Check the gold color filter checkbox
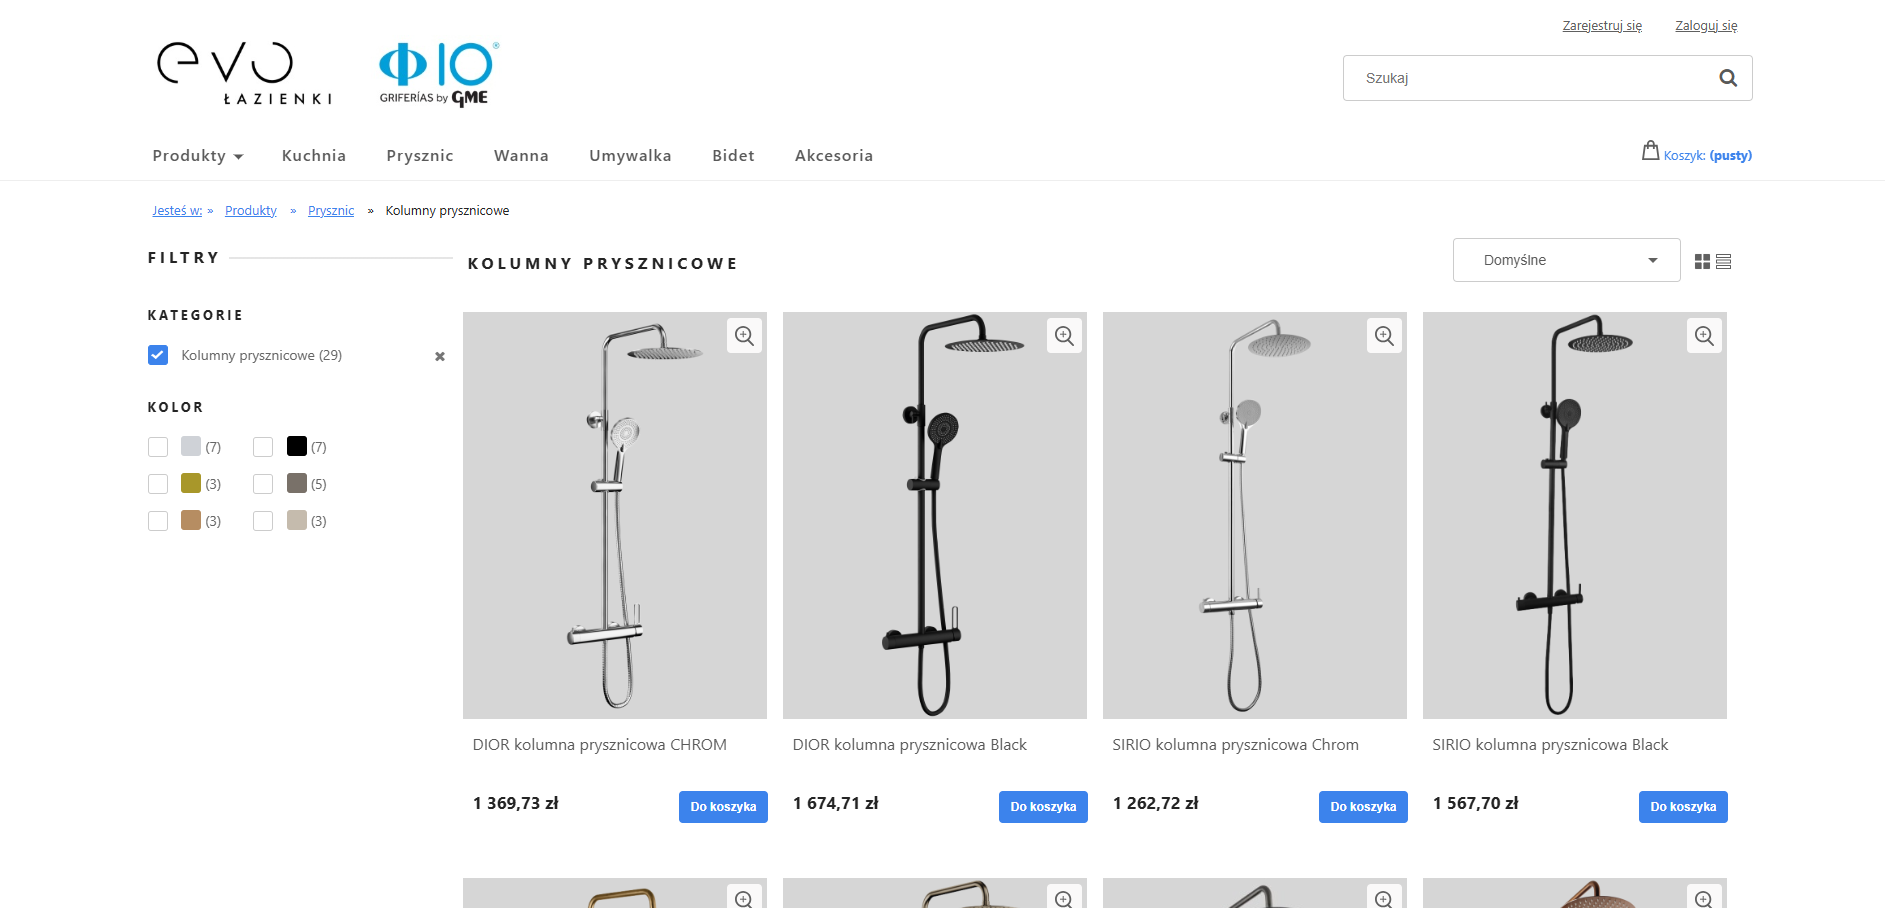1885x908 pixels. coord(158,484)
